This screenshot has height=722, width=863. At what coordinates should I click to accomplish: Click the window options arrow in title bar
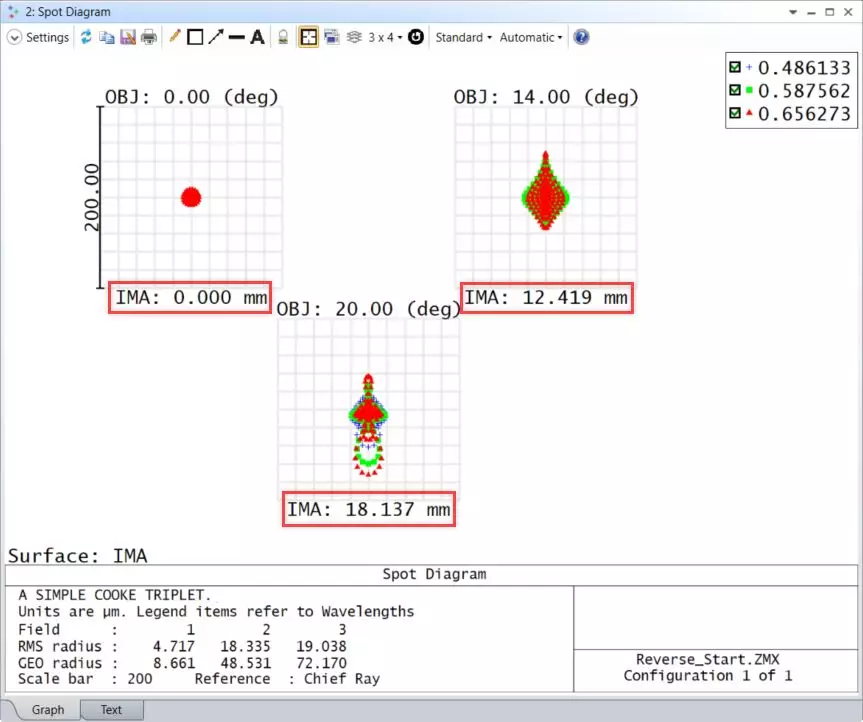(793, 12)
